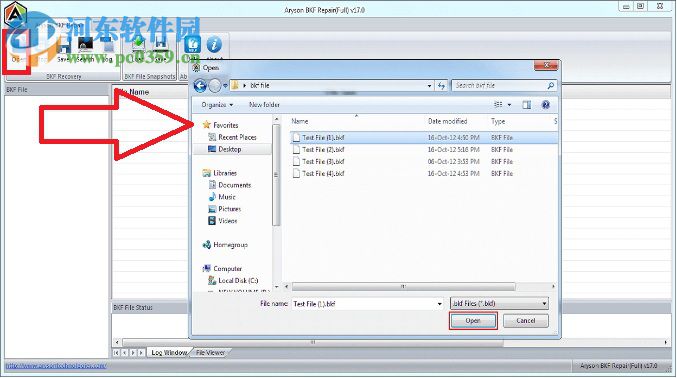Select Test File (3).bkf

(323, 162)
